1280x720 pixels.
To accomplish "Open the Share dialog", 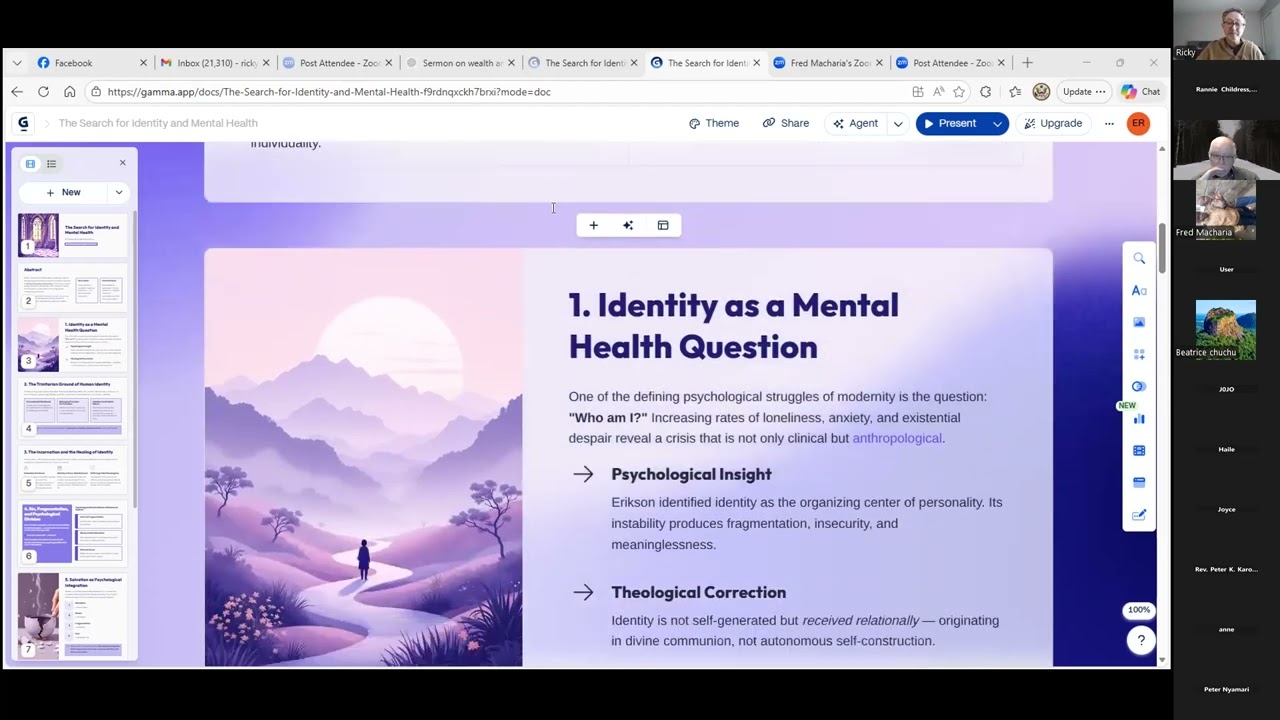I will [786, 124].
